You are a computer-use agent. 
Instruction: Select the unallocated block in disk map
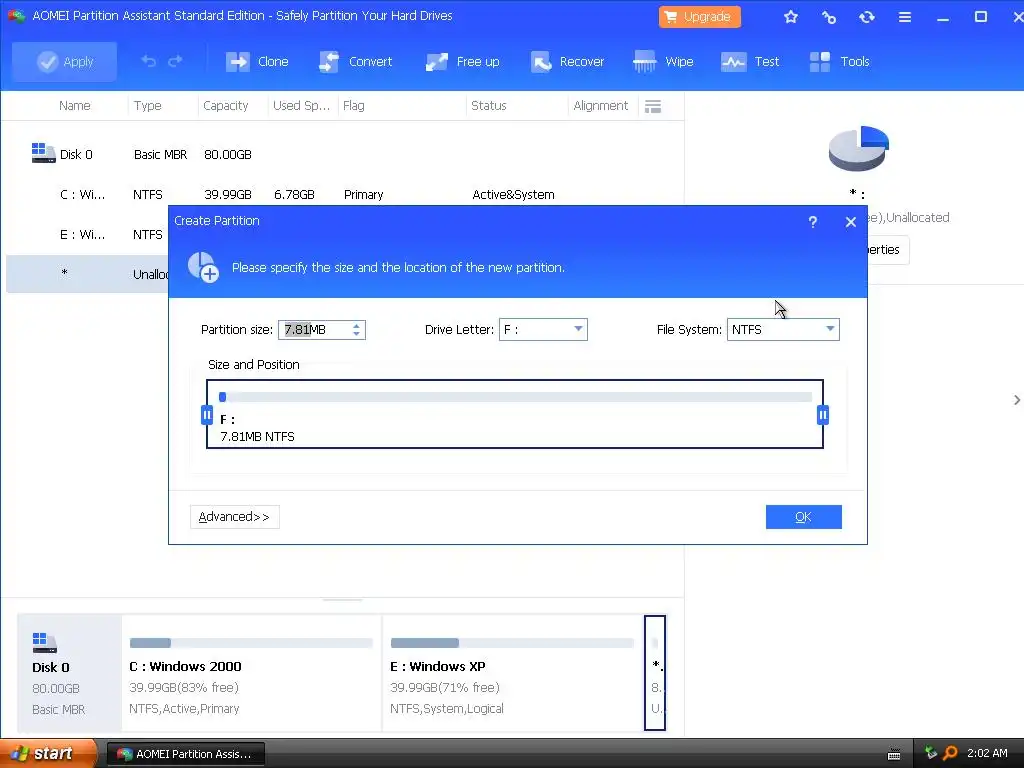pyautogui.click(x=655, y=673)
